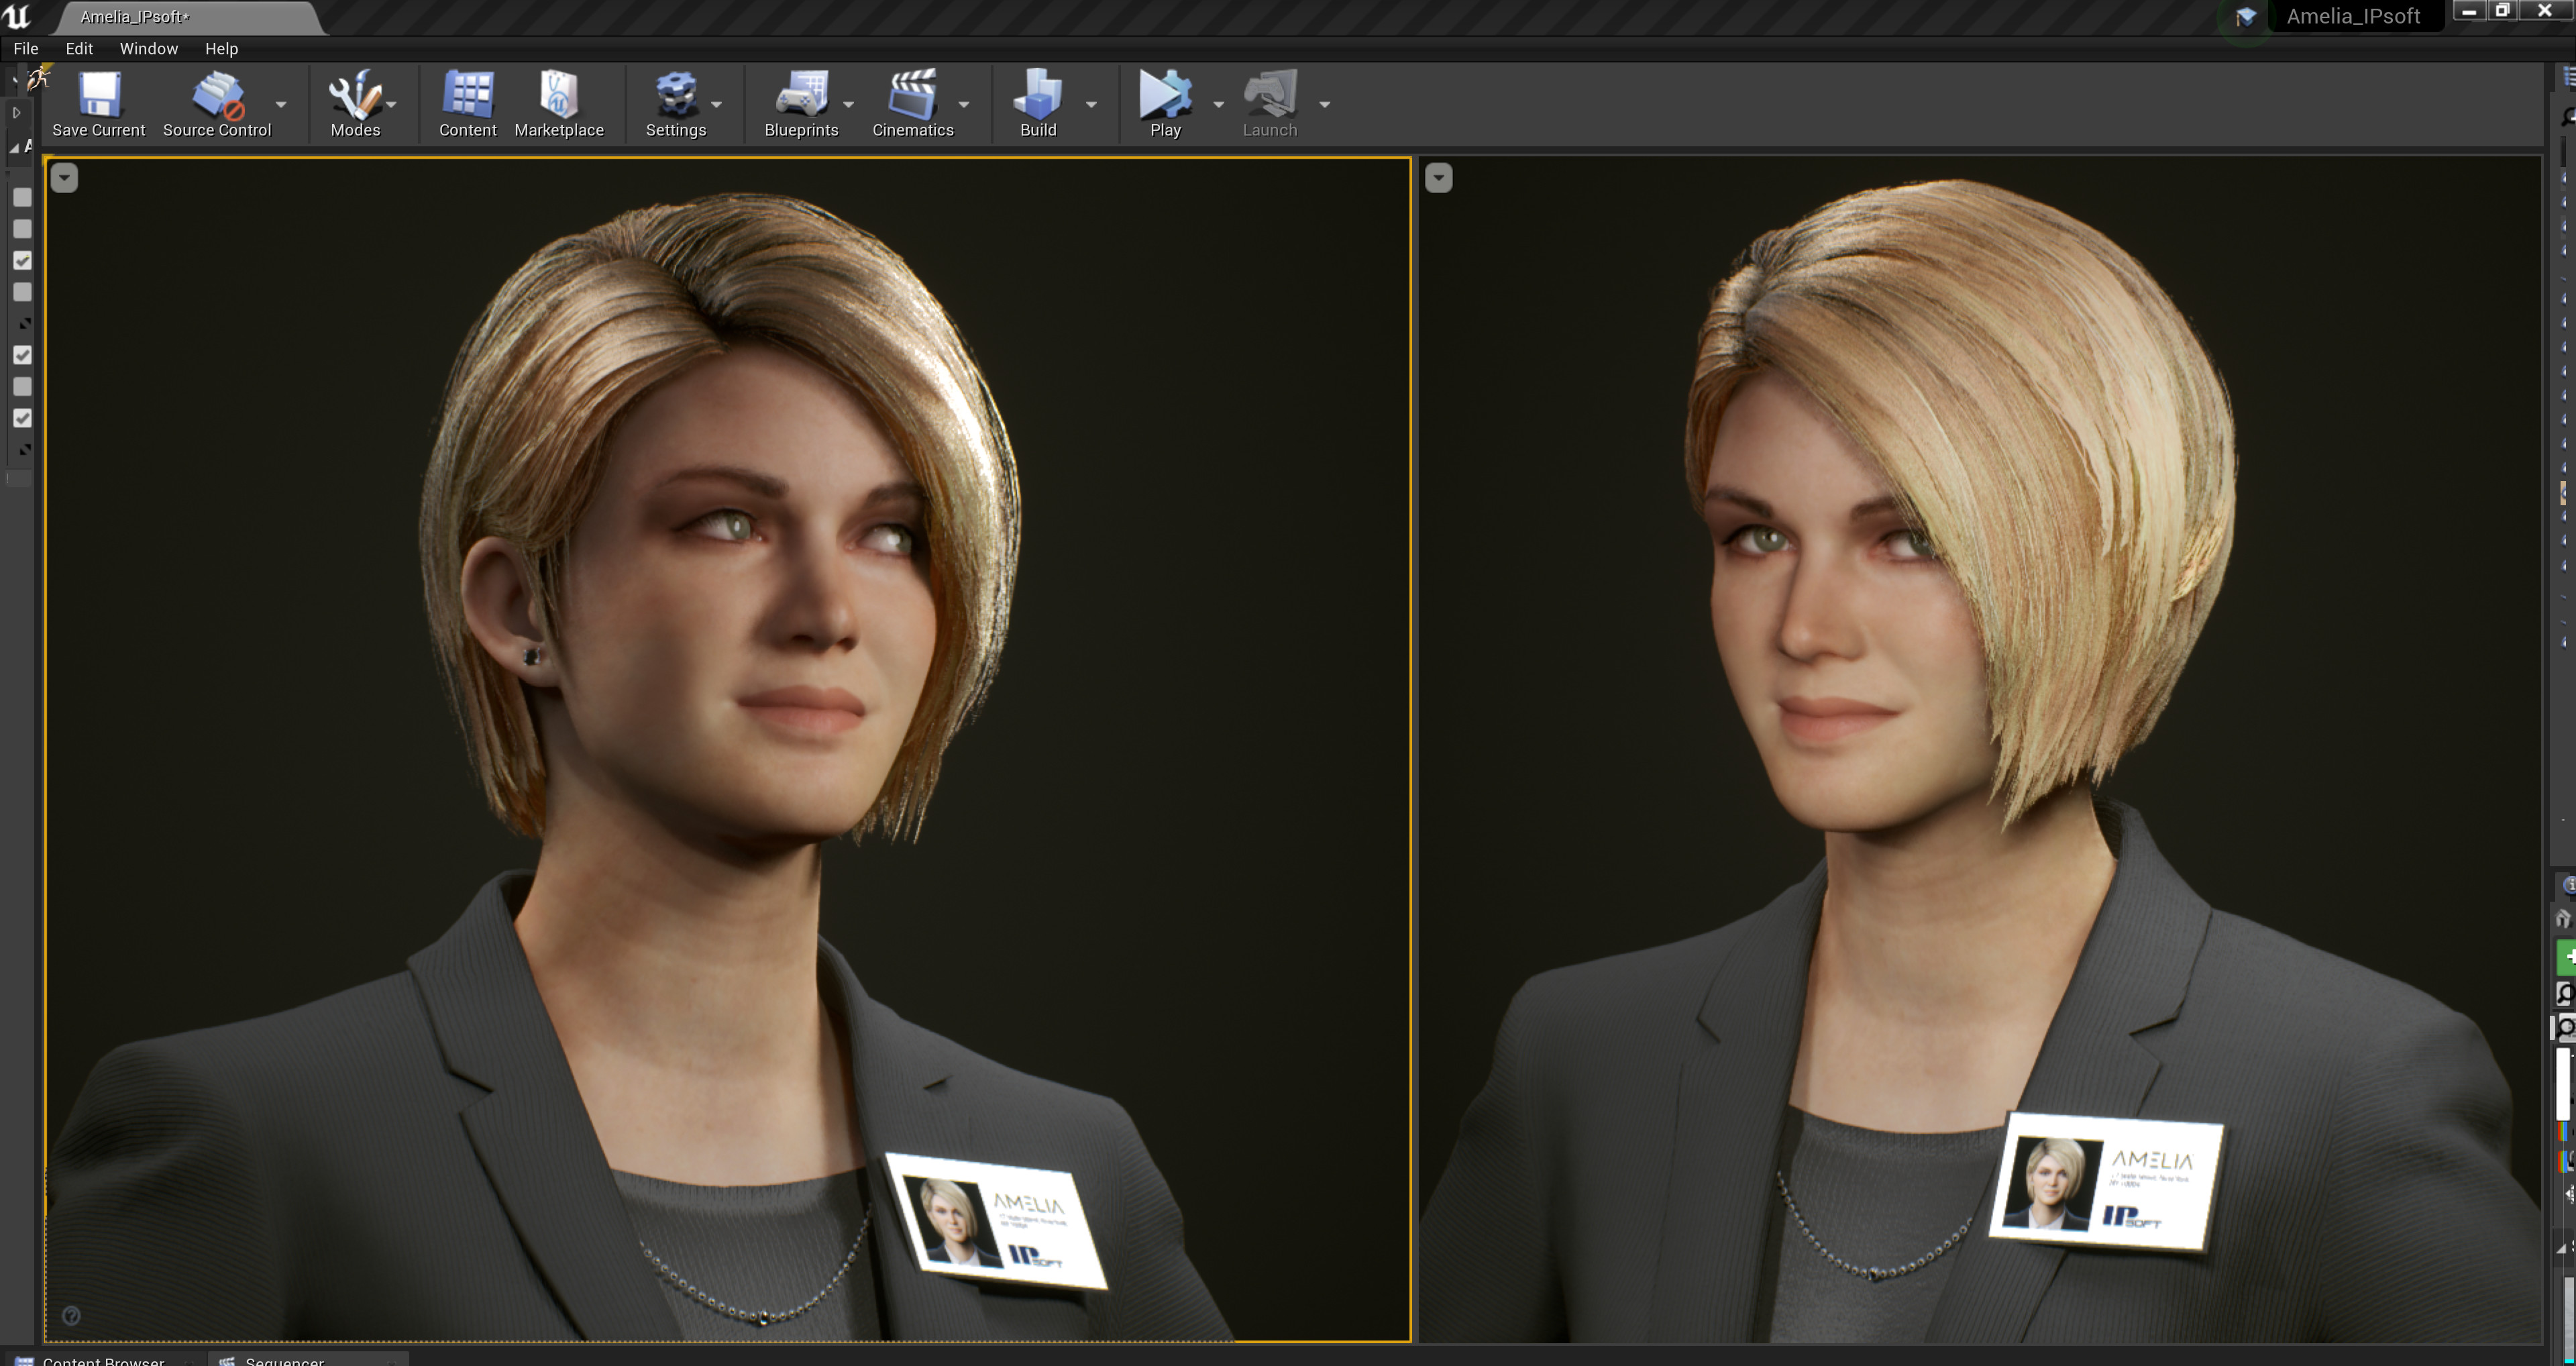The image size is (2576, 1366).
Task: Uncheck the fifth checkbox in left panel
Action: point(22,355)
